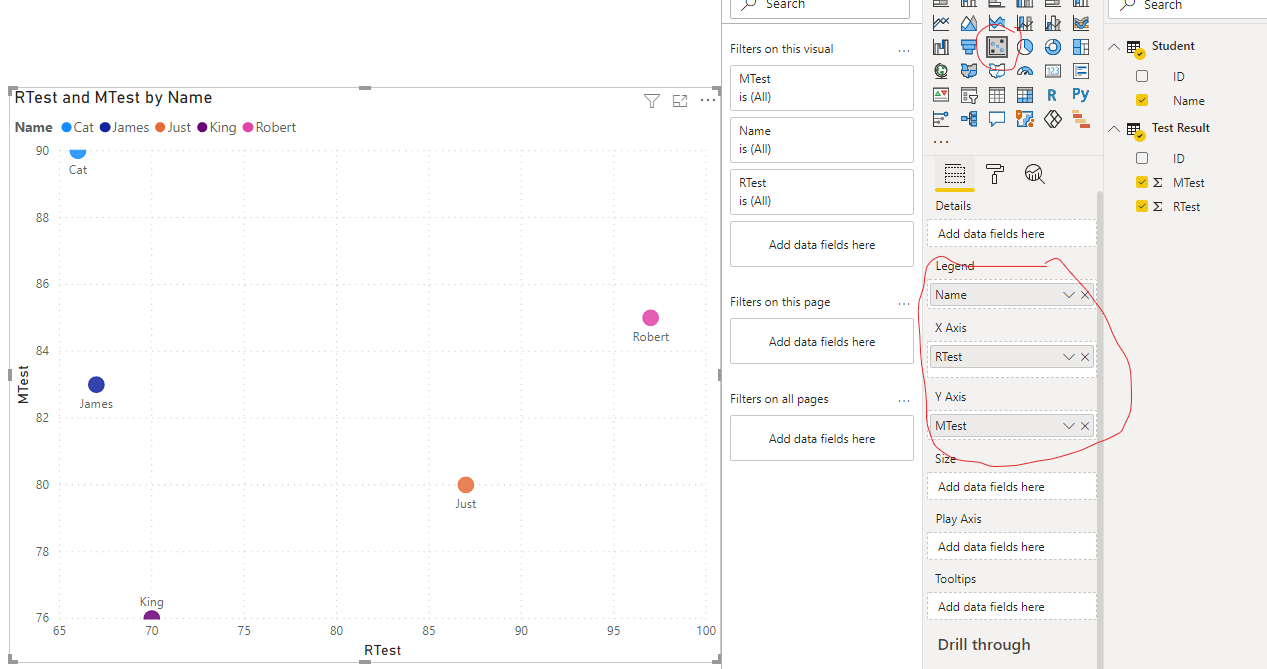Viewport: 1267px width, 669px height.
Task: Select the Q&A speech bubble visual
Action: [997, 119]
